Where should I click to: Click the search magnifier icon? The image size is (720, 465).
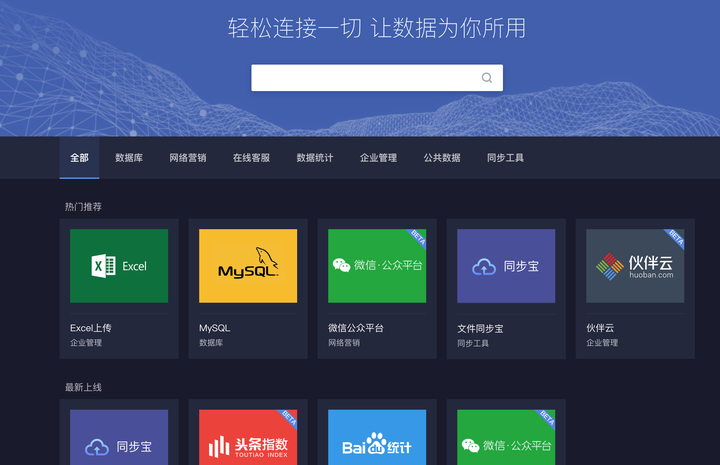[487, 78]
